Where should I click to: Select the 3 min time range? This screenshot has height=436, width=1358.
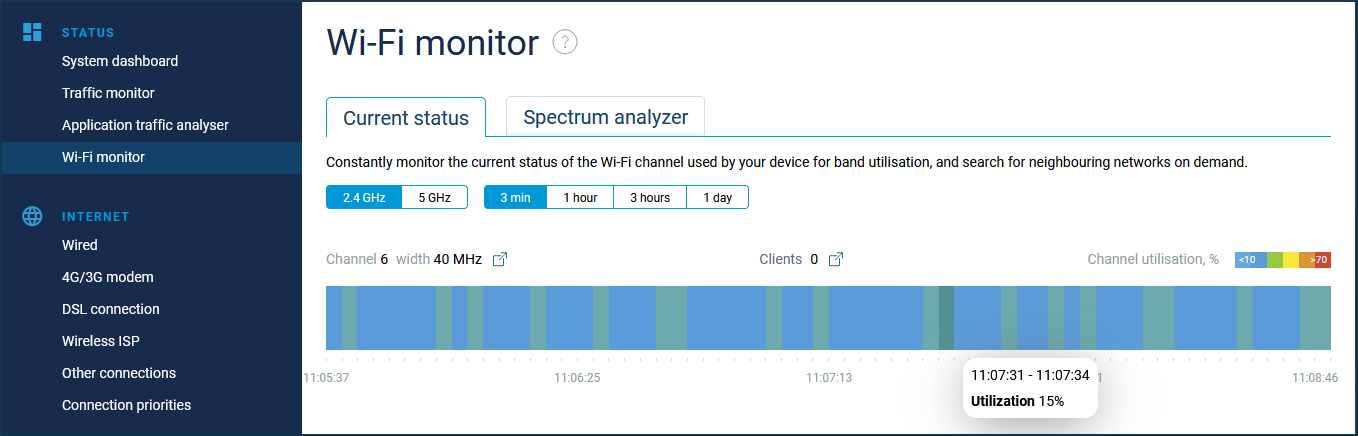pos(516,197)
